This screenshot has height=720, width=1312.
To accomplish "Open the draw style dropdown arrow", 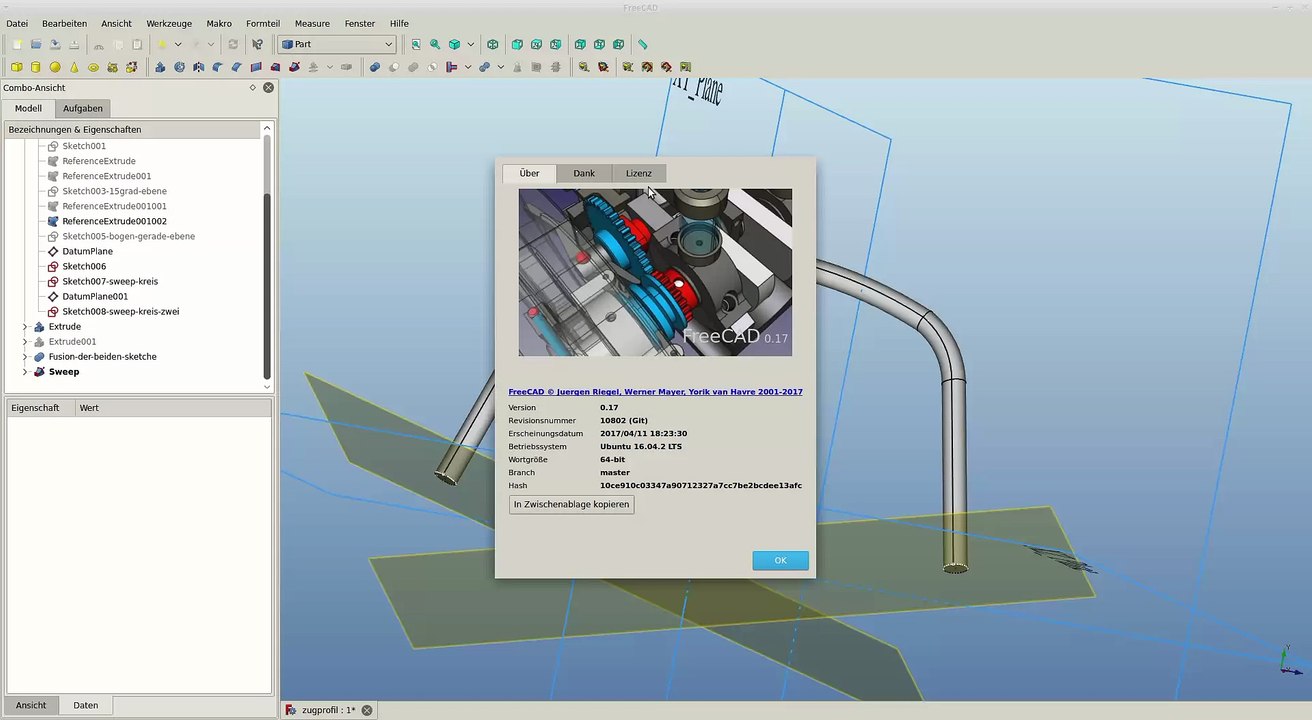I will [x=471, y=44].
